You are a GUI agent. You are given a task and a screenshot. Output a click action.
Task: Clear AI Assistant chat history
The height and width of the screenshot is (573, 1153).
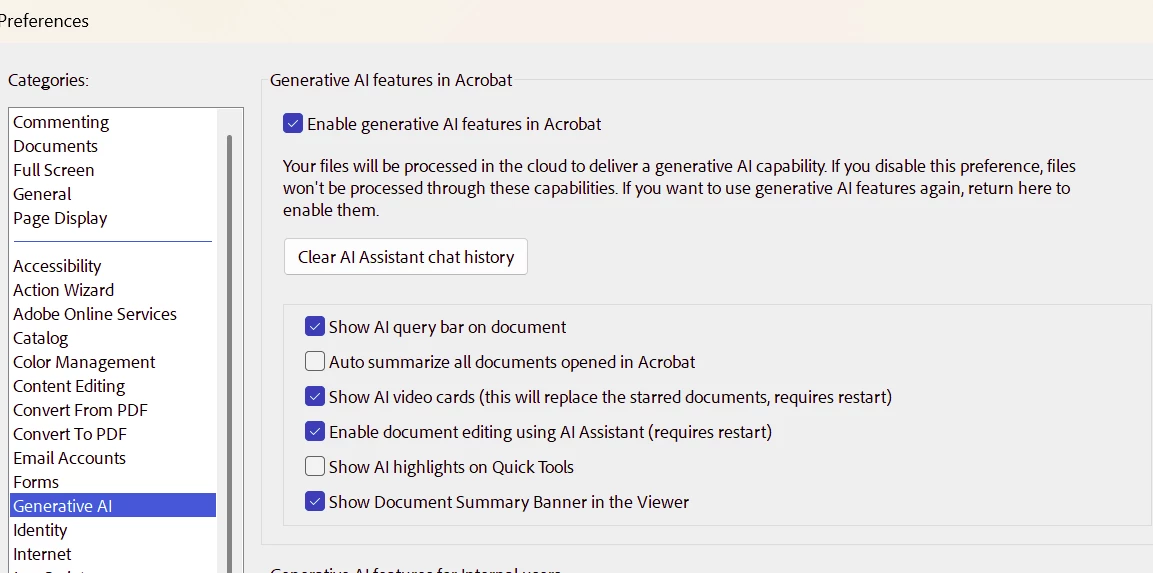406,257
